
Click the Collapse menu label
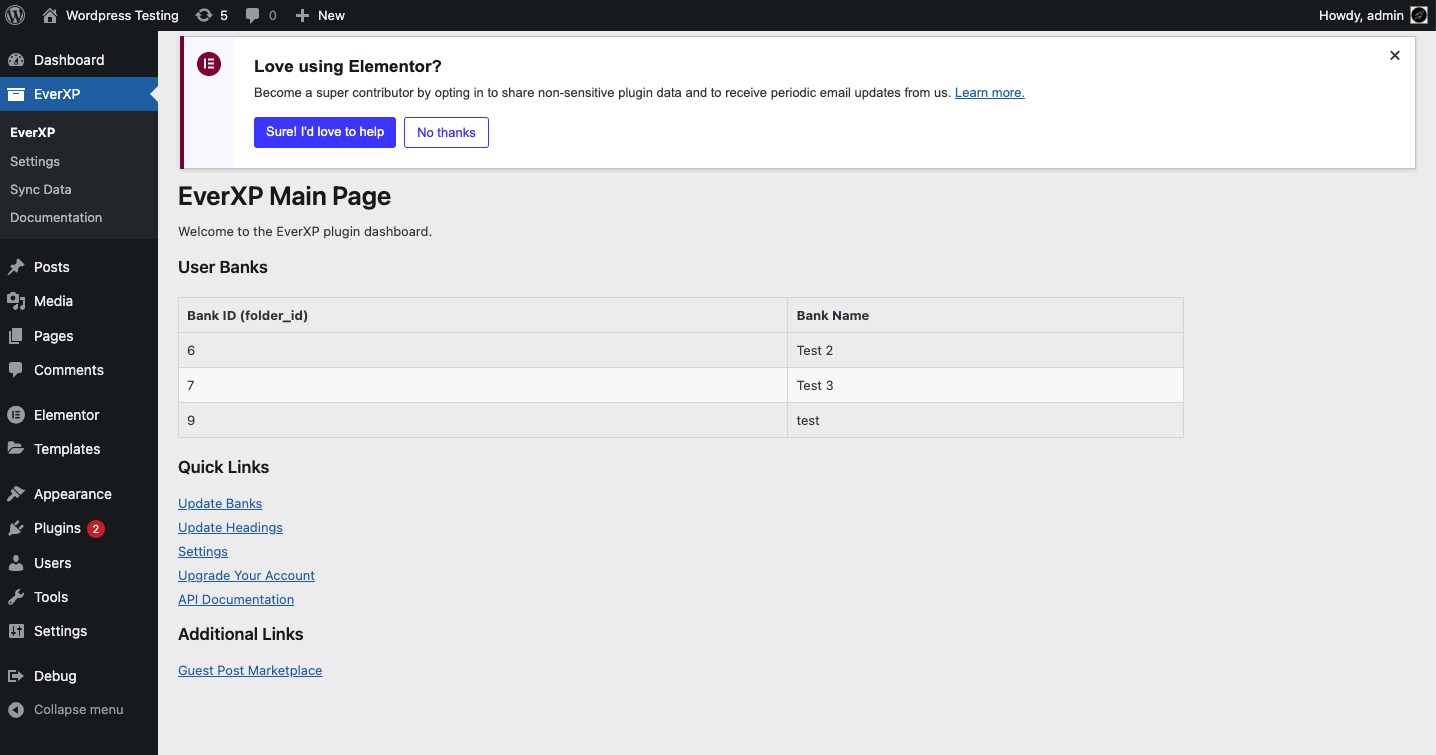[x=79, y=710]
